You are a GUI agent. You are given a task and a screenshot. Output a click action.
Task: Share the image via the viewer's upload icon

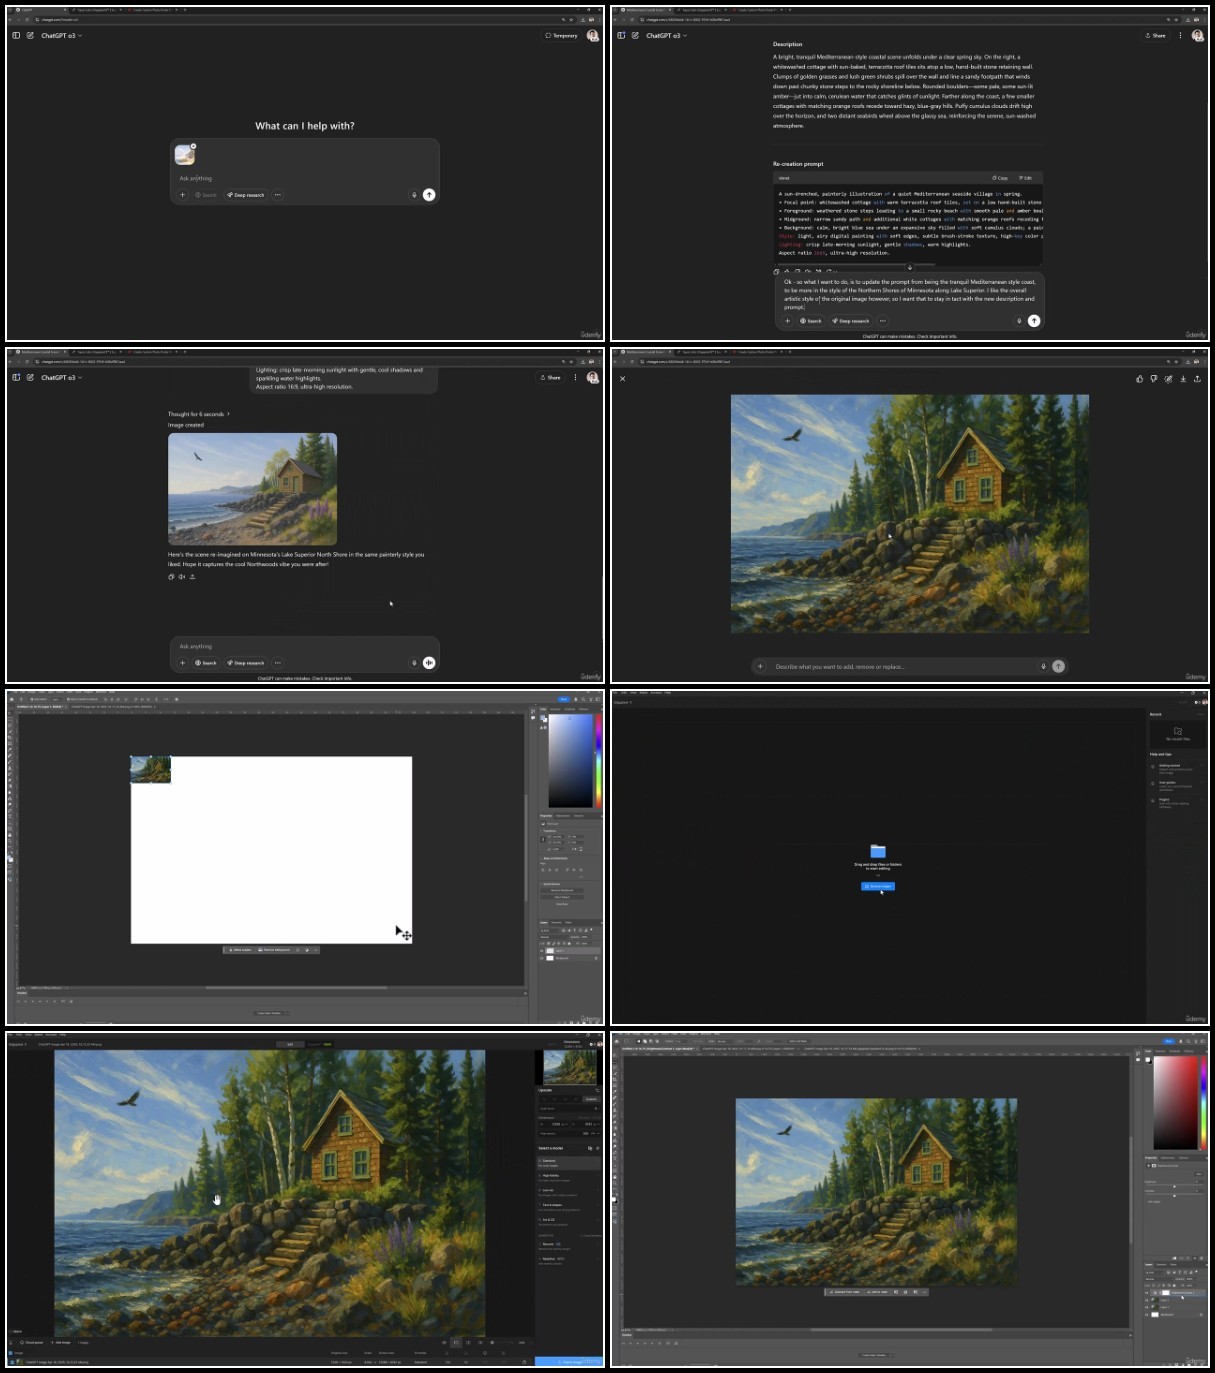pos(1197,379)
